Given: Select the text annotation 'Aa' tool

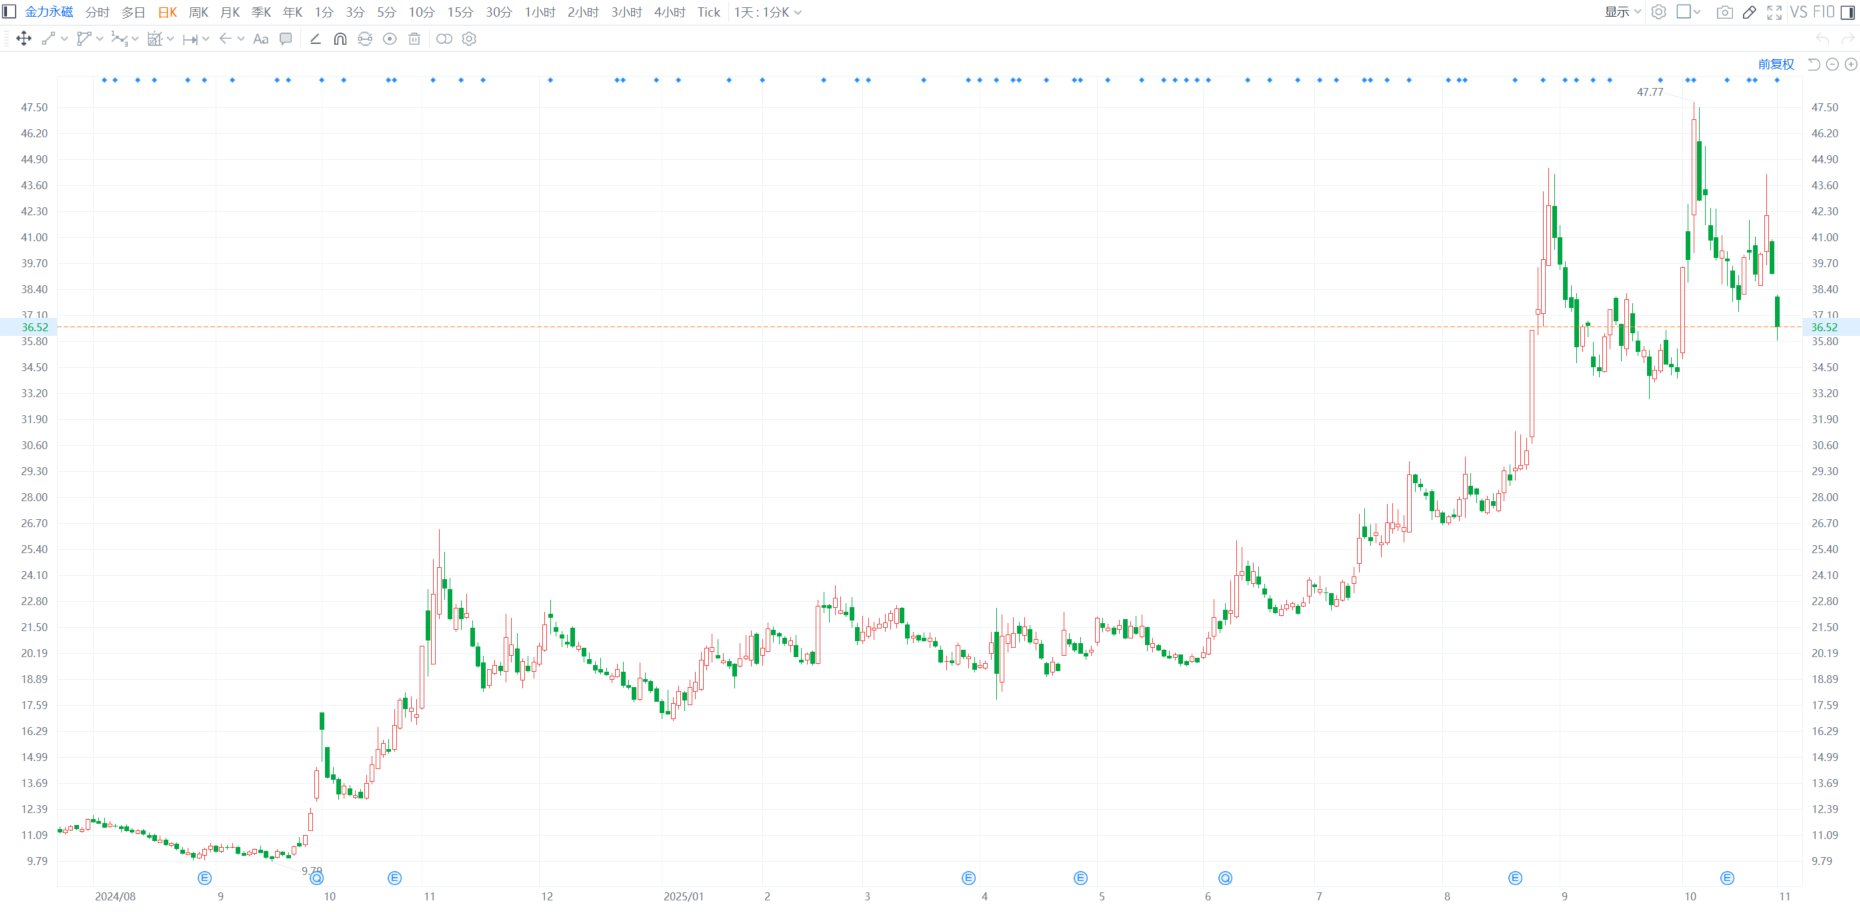Looking at the screenshot, I should click(261, 39).
